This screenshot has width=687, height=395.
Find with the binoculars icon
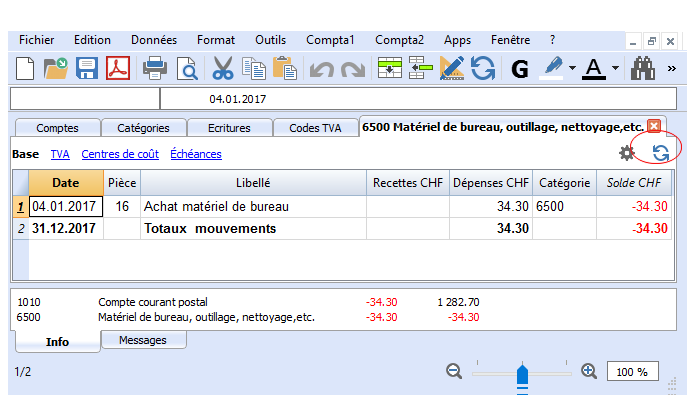[643, 68]
